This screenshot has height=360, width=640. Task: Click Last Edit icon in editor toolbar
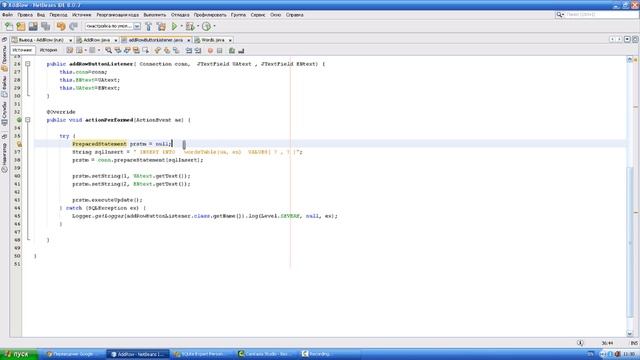click(70, 51)
